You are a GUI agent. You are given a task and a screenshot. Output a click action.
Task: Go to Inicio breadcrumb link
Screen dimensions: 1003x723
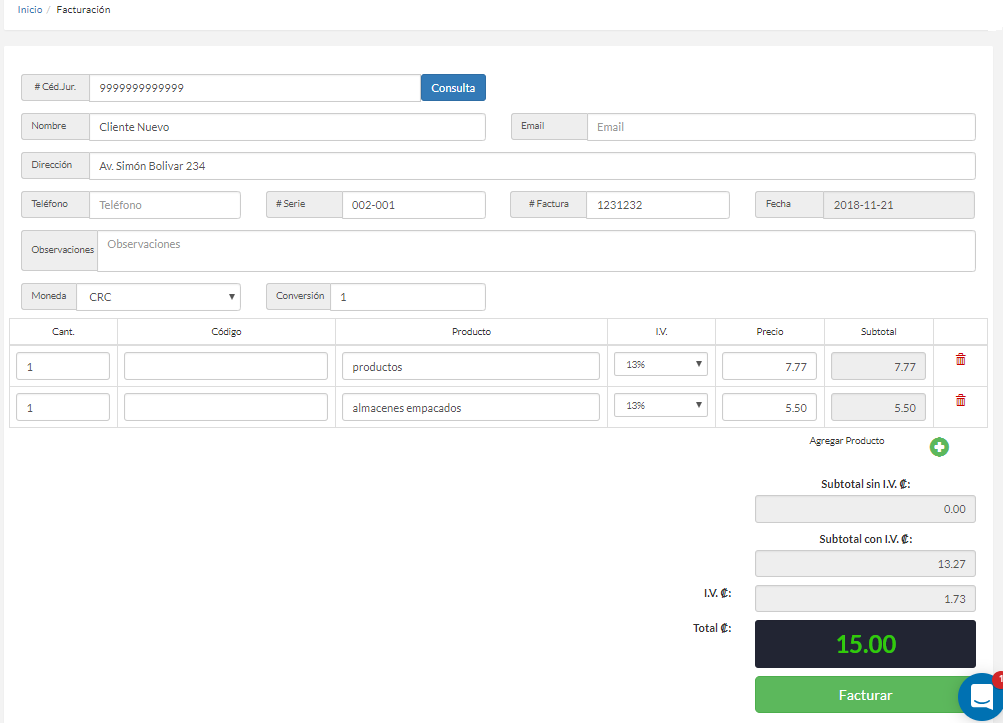(30, 10)
